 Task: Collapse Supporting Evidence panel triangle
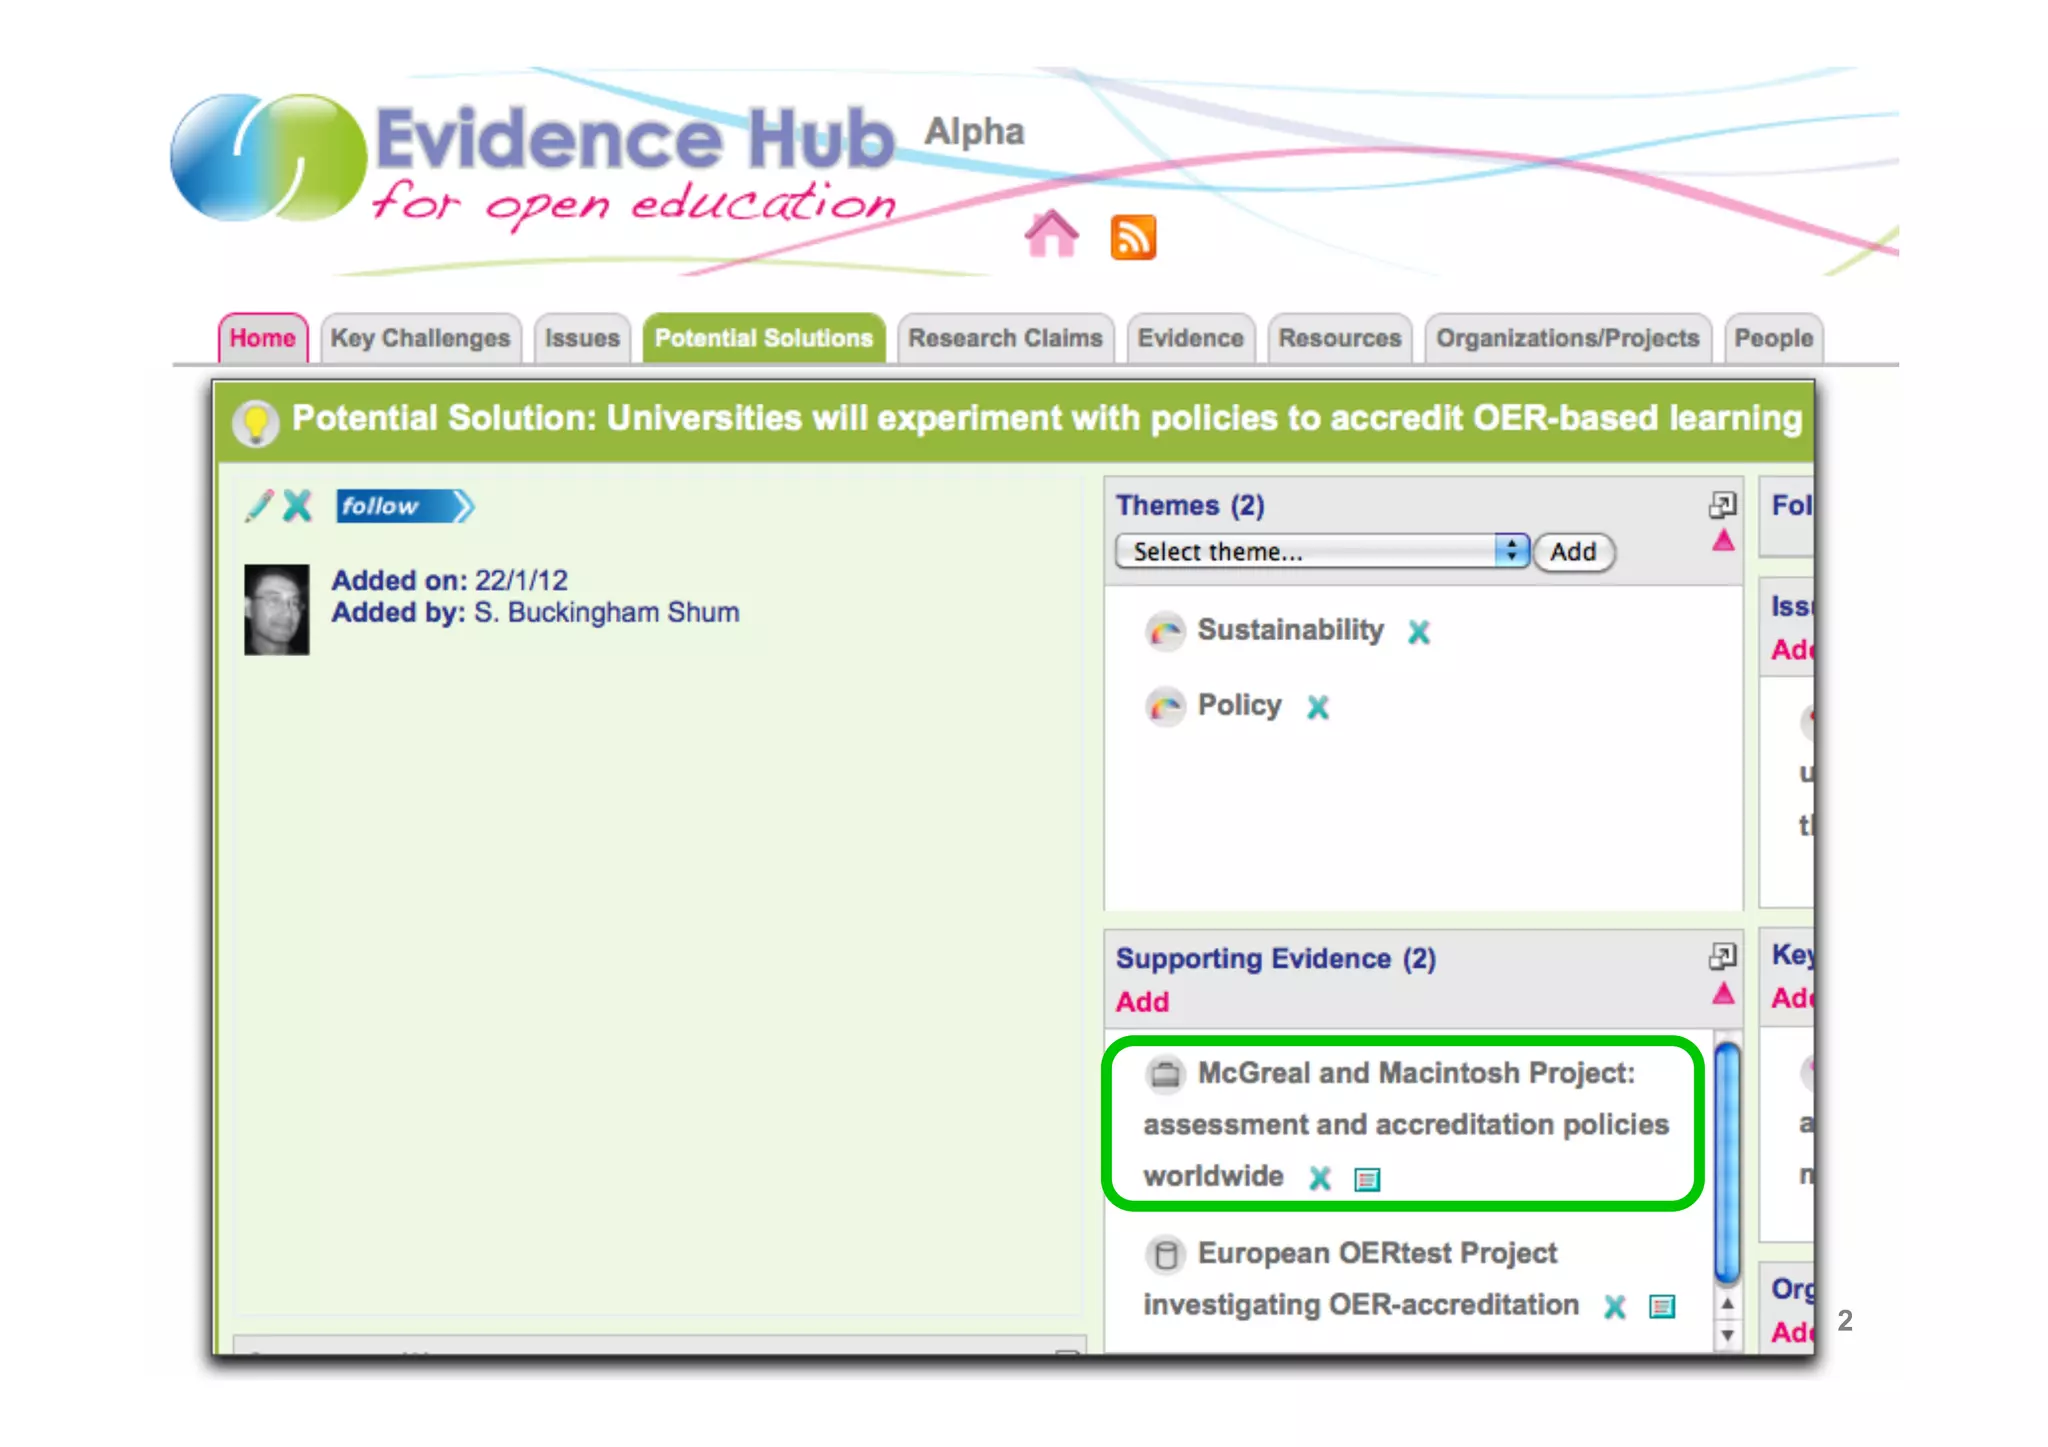tap(1723, 994)
